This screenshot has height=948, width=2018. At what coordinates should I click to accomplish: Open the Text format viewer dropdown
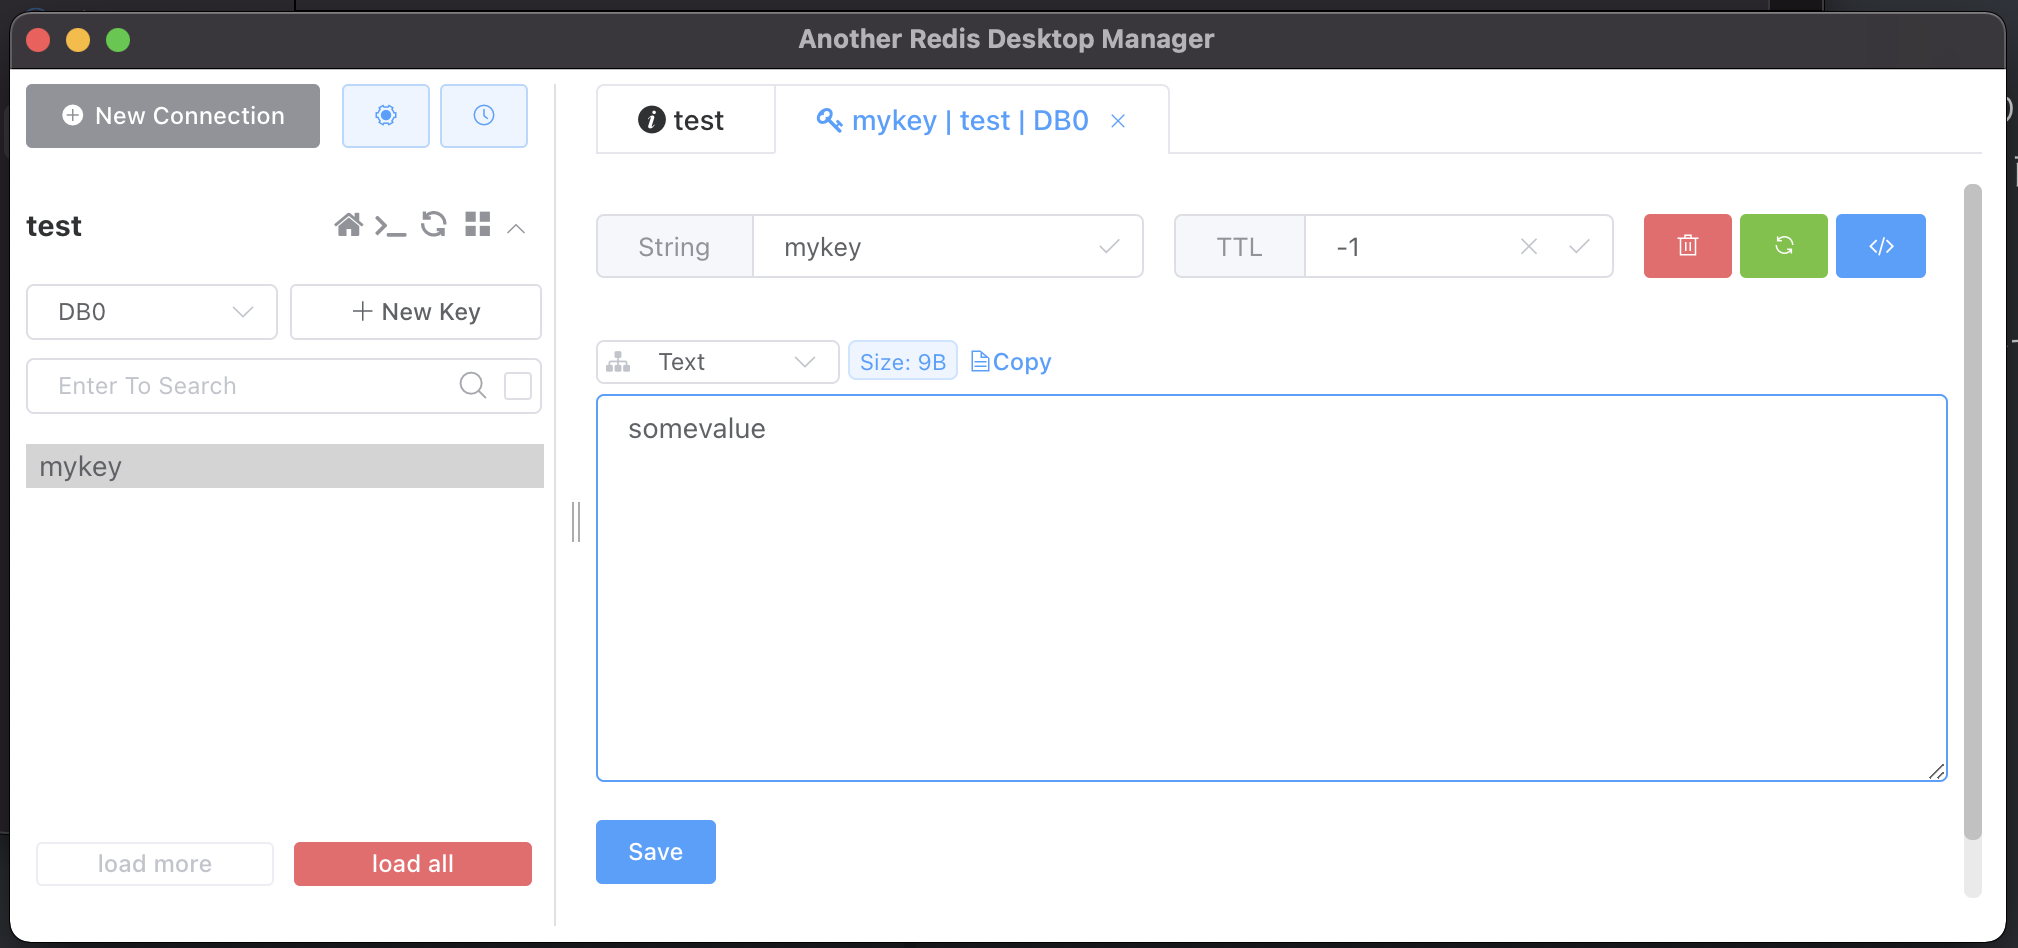(717, 362)
